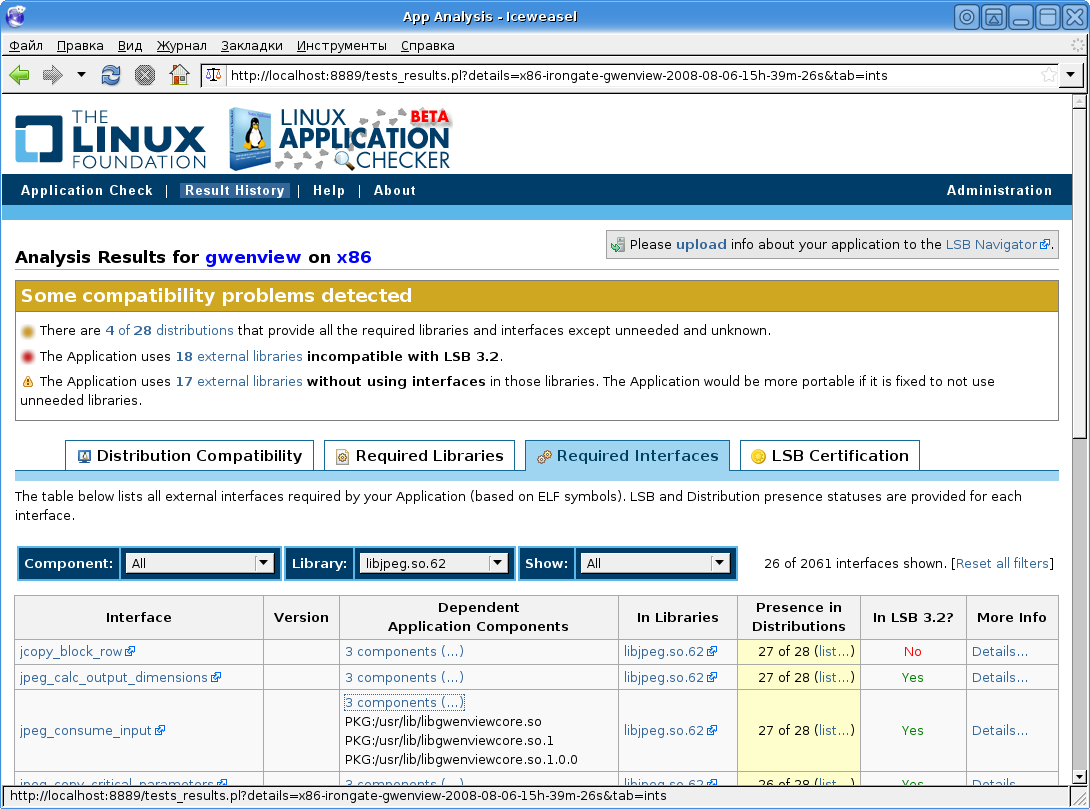This screenshot has width=1090, height=809.
Task: Open the '18 external libraries' link
Action: [x=239, y=357]
